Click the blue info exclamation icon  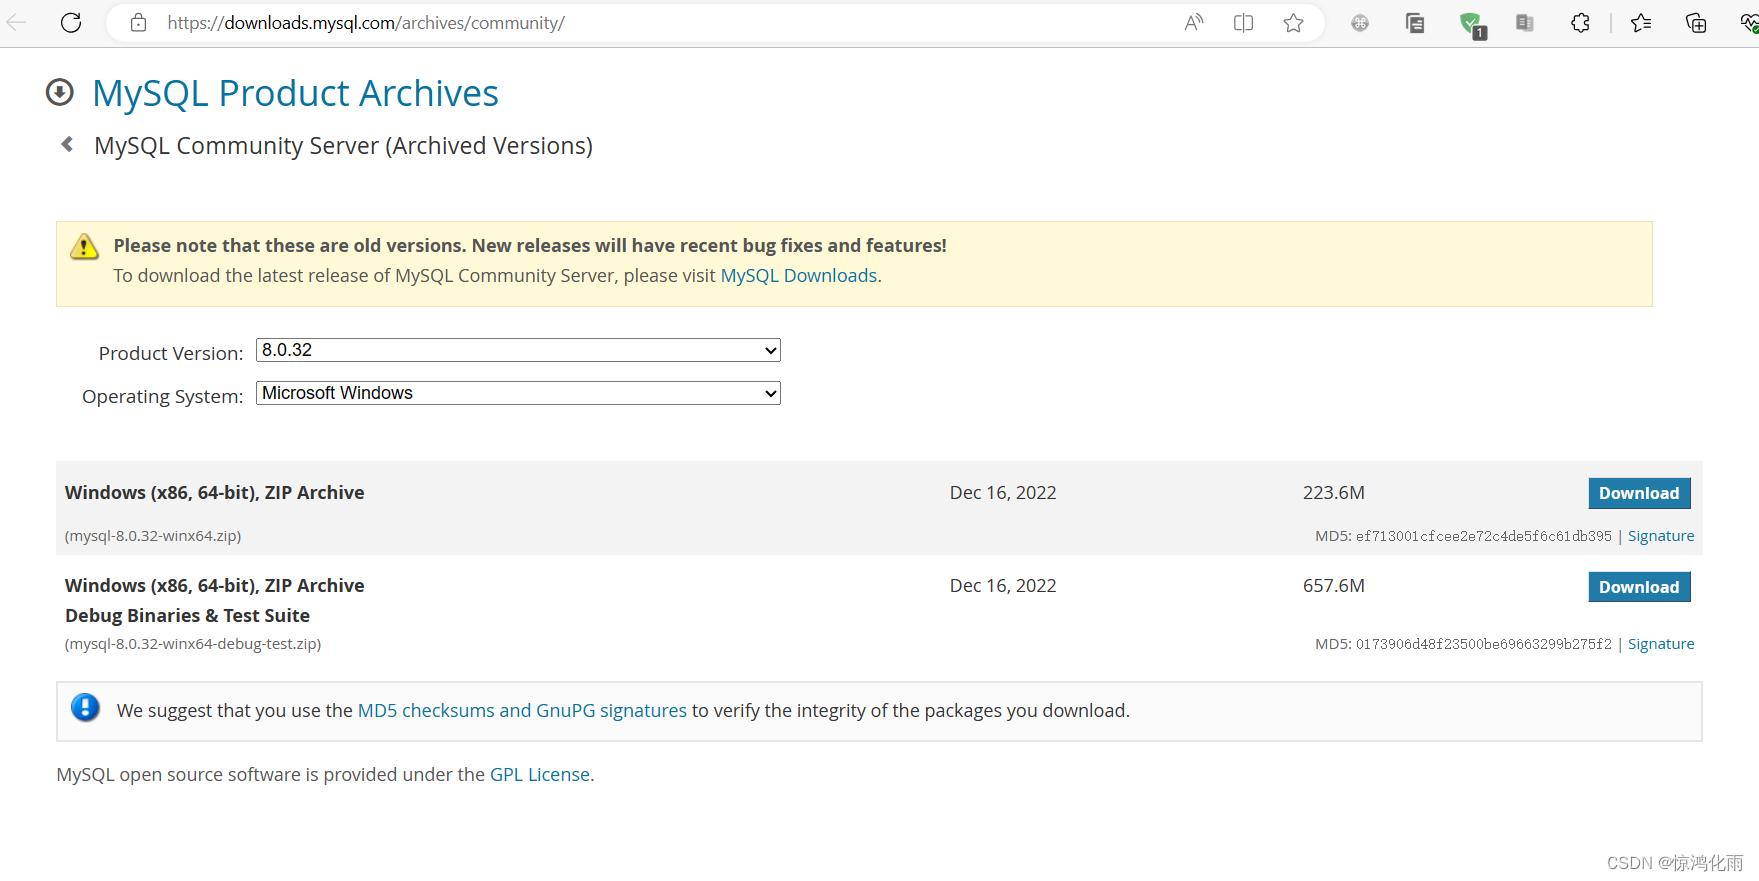tap(85, 708)
